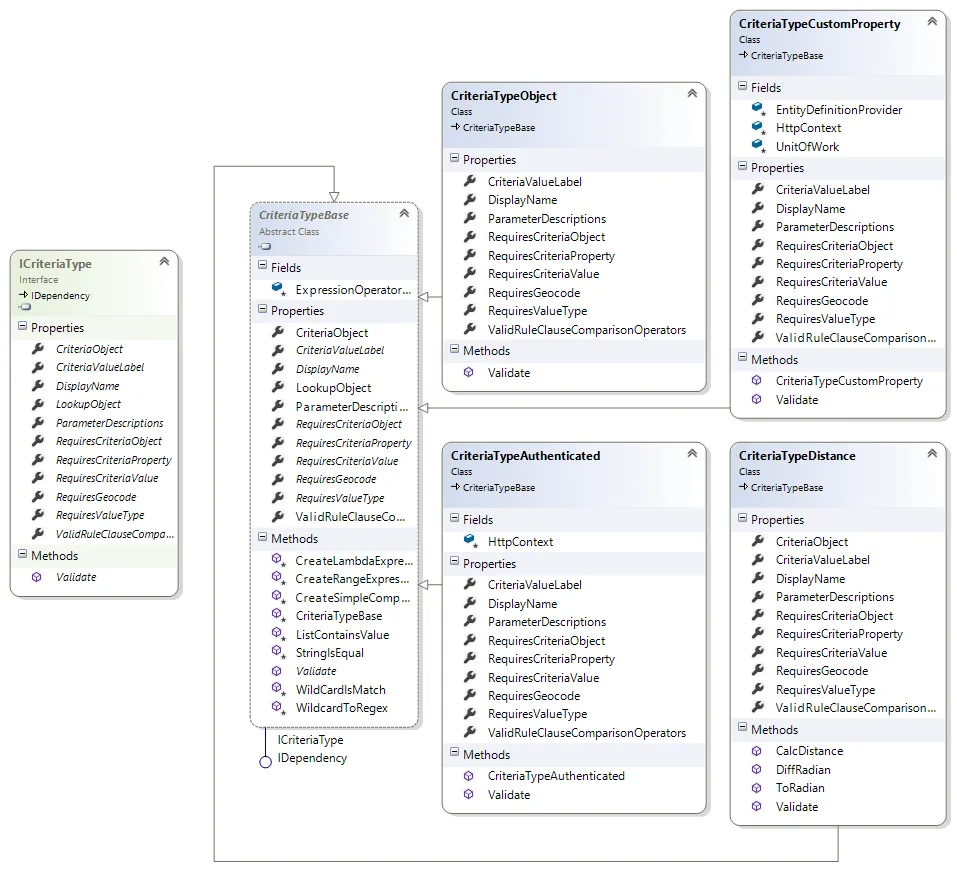Screen dimensions: 957x872
Task: Collapse Methods section in CriteriaTypeAuthenticated
Action: pyautogui.click(x=454, y=753)
